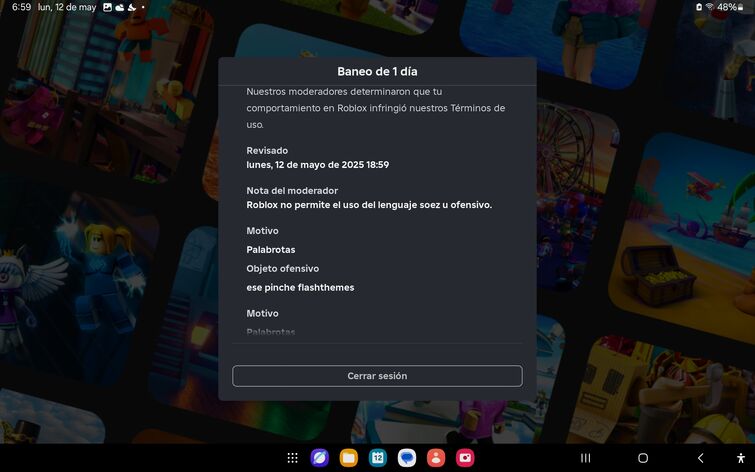Tap the paragraph 'Nuestros moderadores determinaron'
Viewport: 755px width, 472px height.
click(x=376, y=108)
